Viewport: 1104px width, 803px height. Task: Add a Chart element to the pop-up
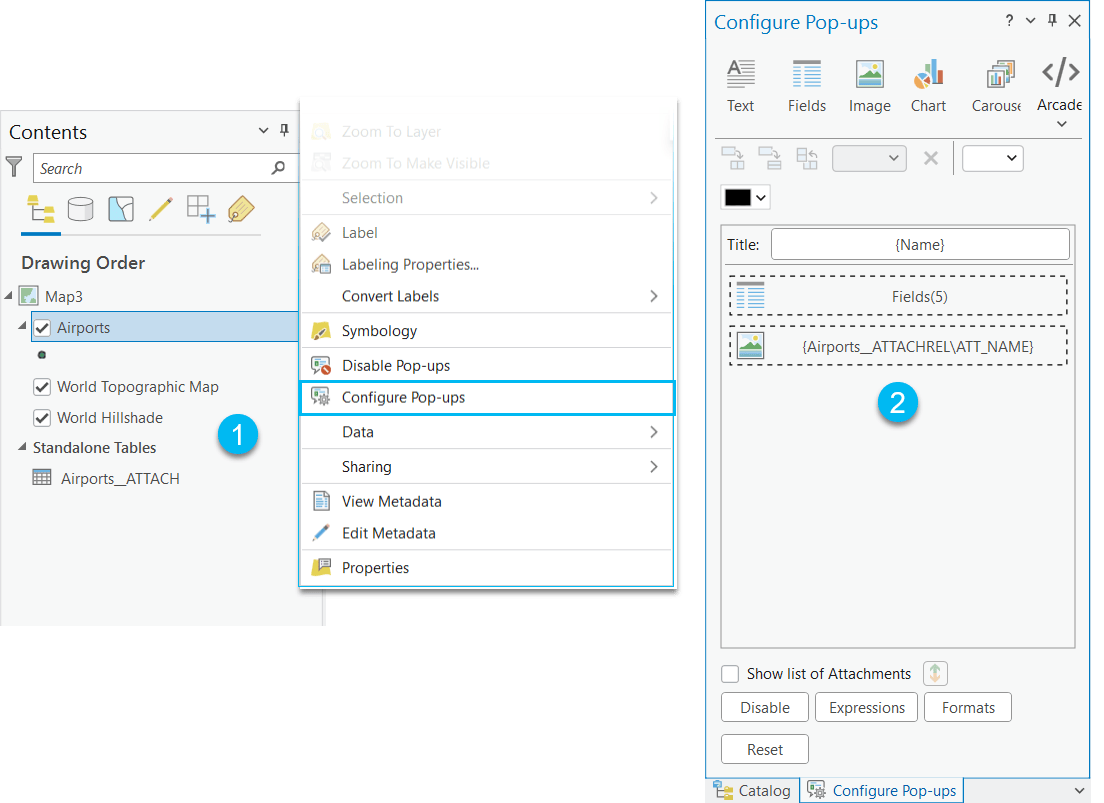[928, 85]
